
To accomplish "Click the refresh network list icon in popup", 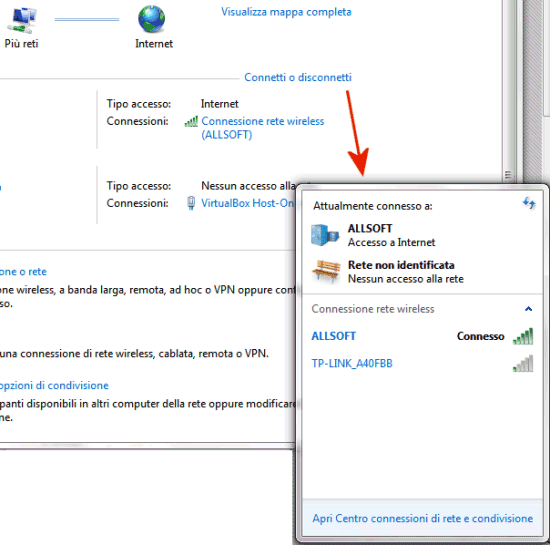I will pos(529,203).
